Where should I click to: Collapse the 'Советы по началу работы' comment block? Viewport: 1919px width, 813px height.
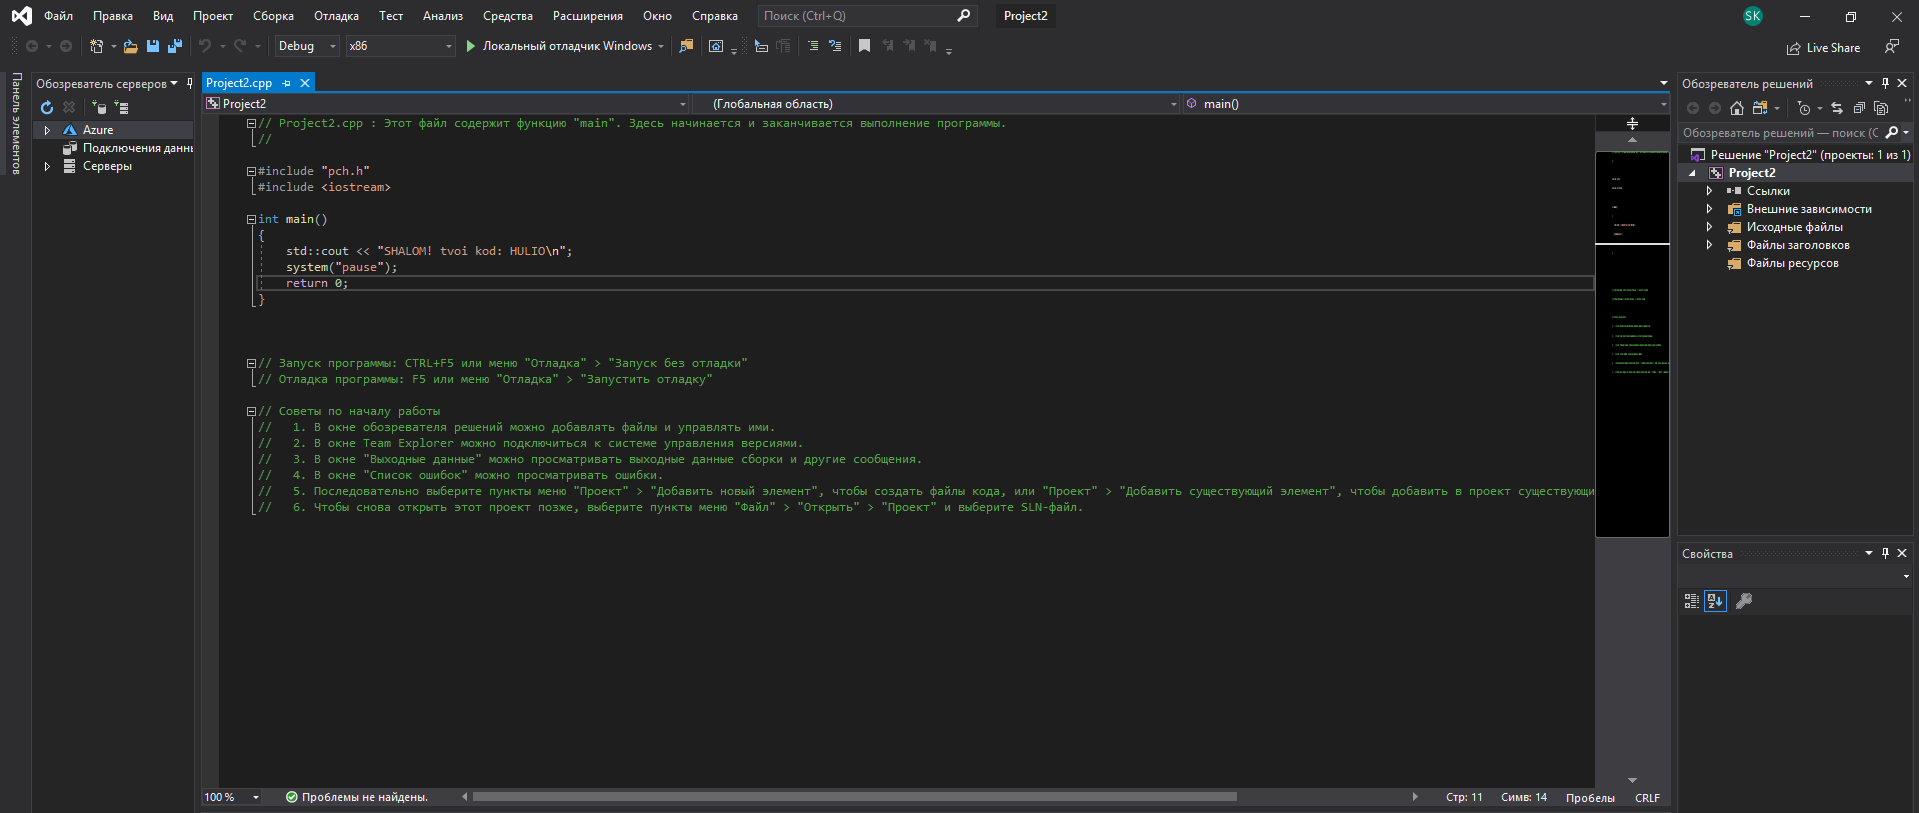(251, 411)
